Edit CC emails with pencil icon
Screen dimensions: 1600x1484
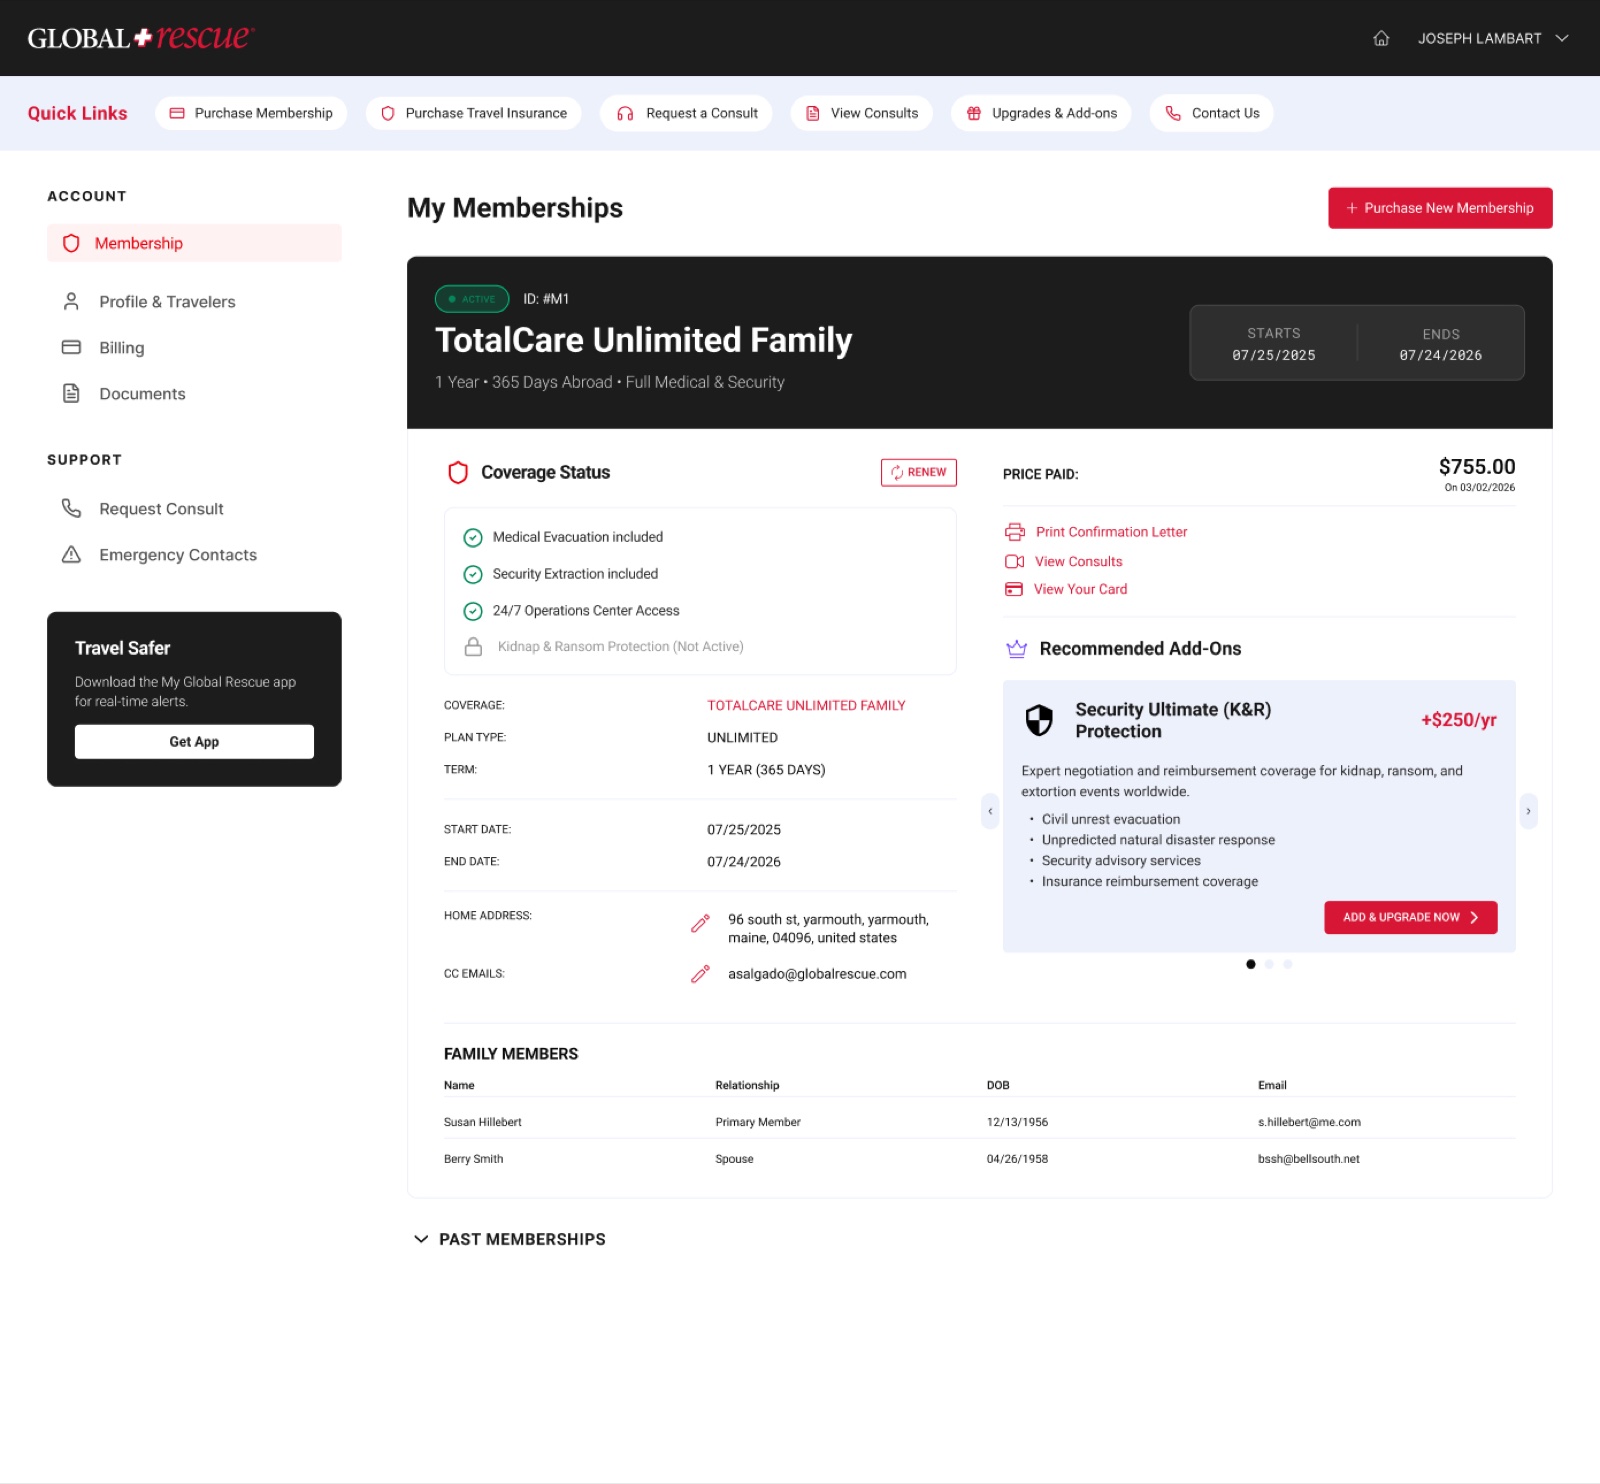point(700,974)
